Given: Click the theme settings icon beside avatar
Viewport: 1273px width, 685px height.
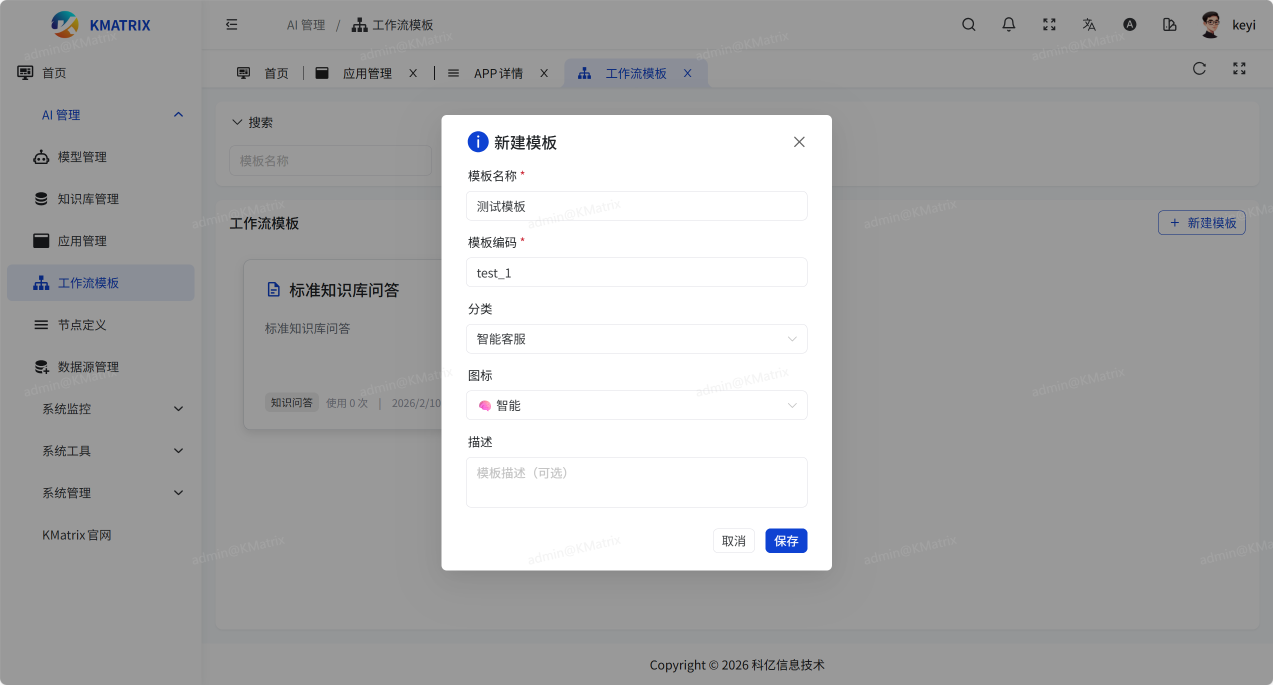Looking at the screenshot, I should (x=1170, y=25).
